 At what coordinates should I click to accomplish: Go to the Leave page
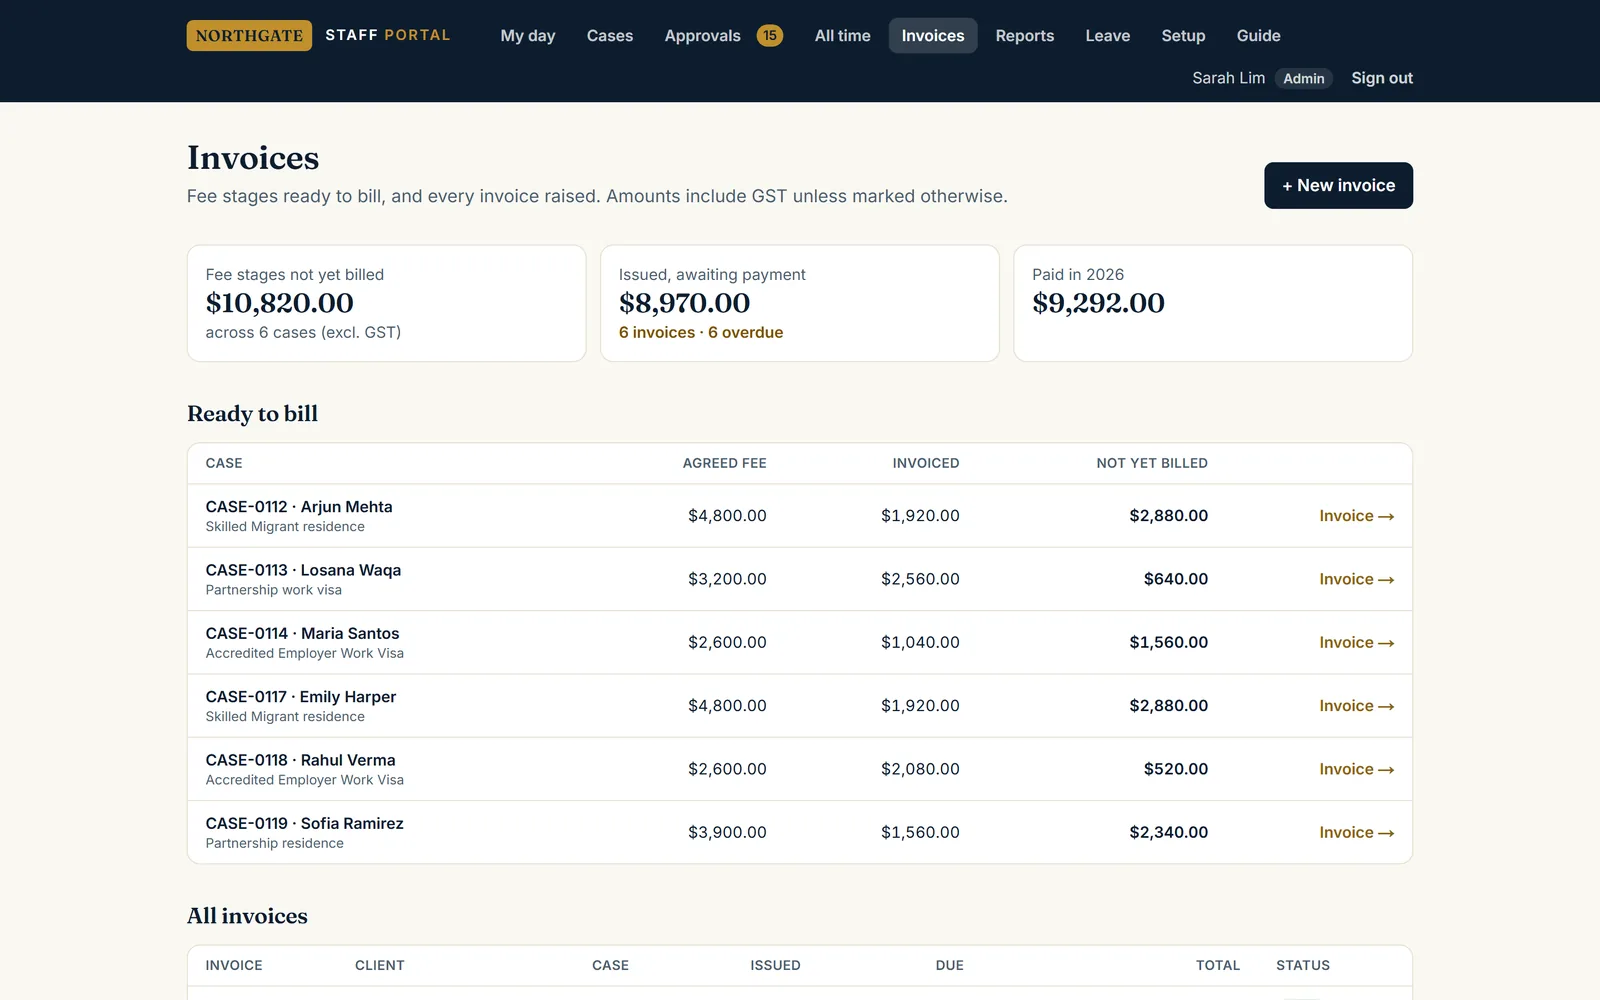coord(1108,35)
